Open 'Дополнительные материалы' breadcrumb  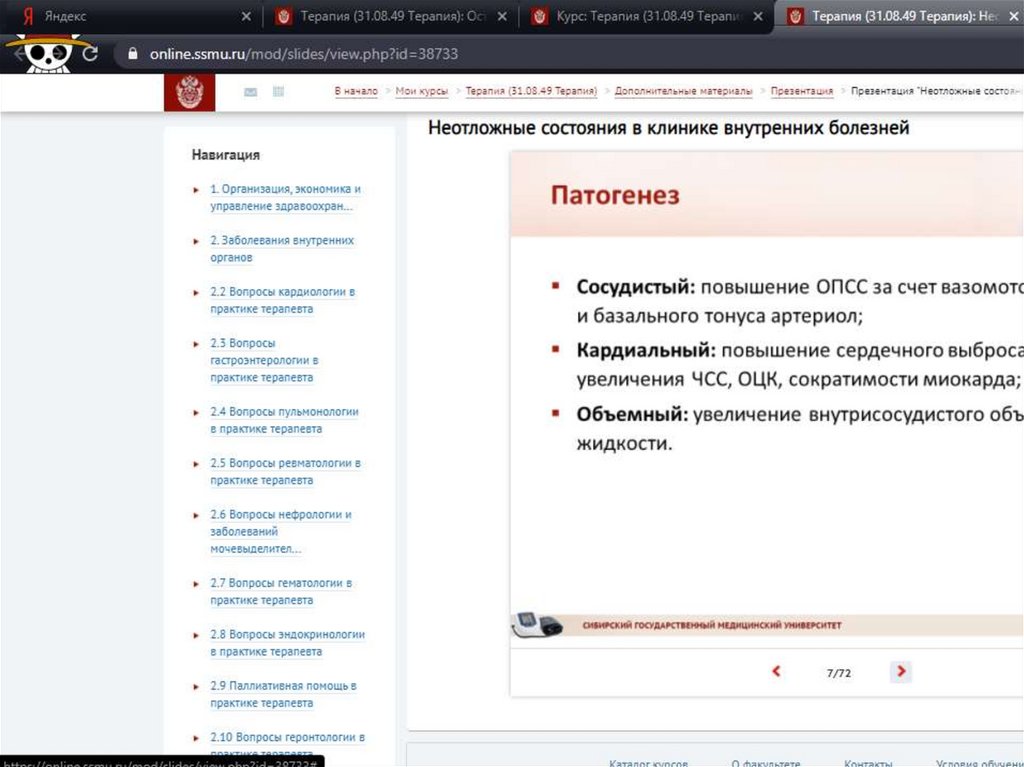(683, 91)
